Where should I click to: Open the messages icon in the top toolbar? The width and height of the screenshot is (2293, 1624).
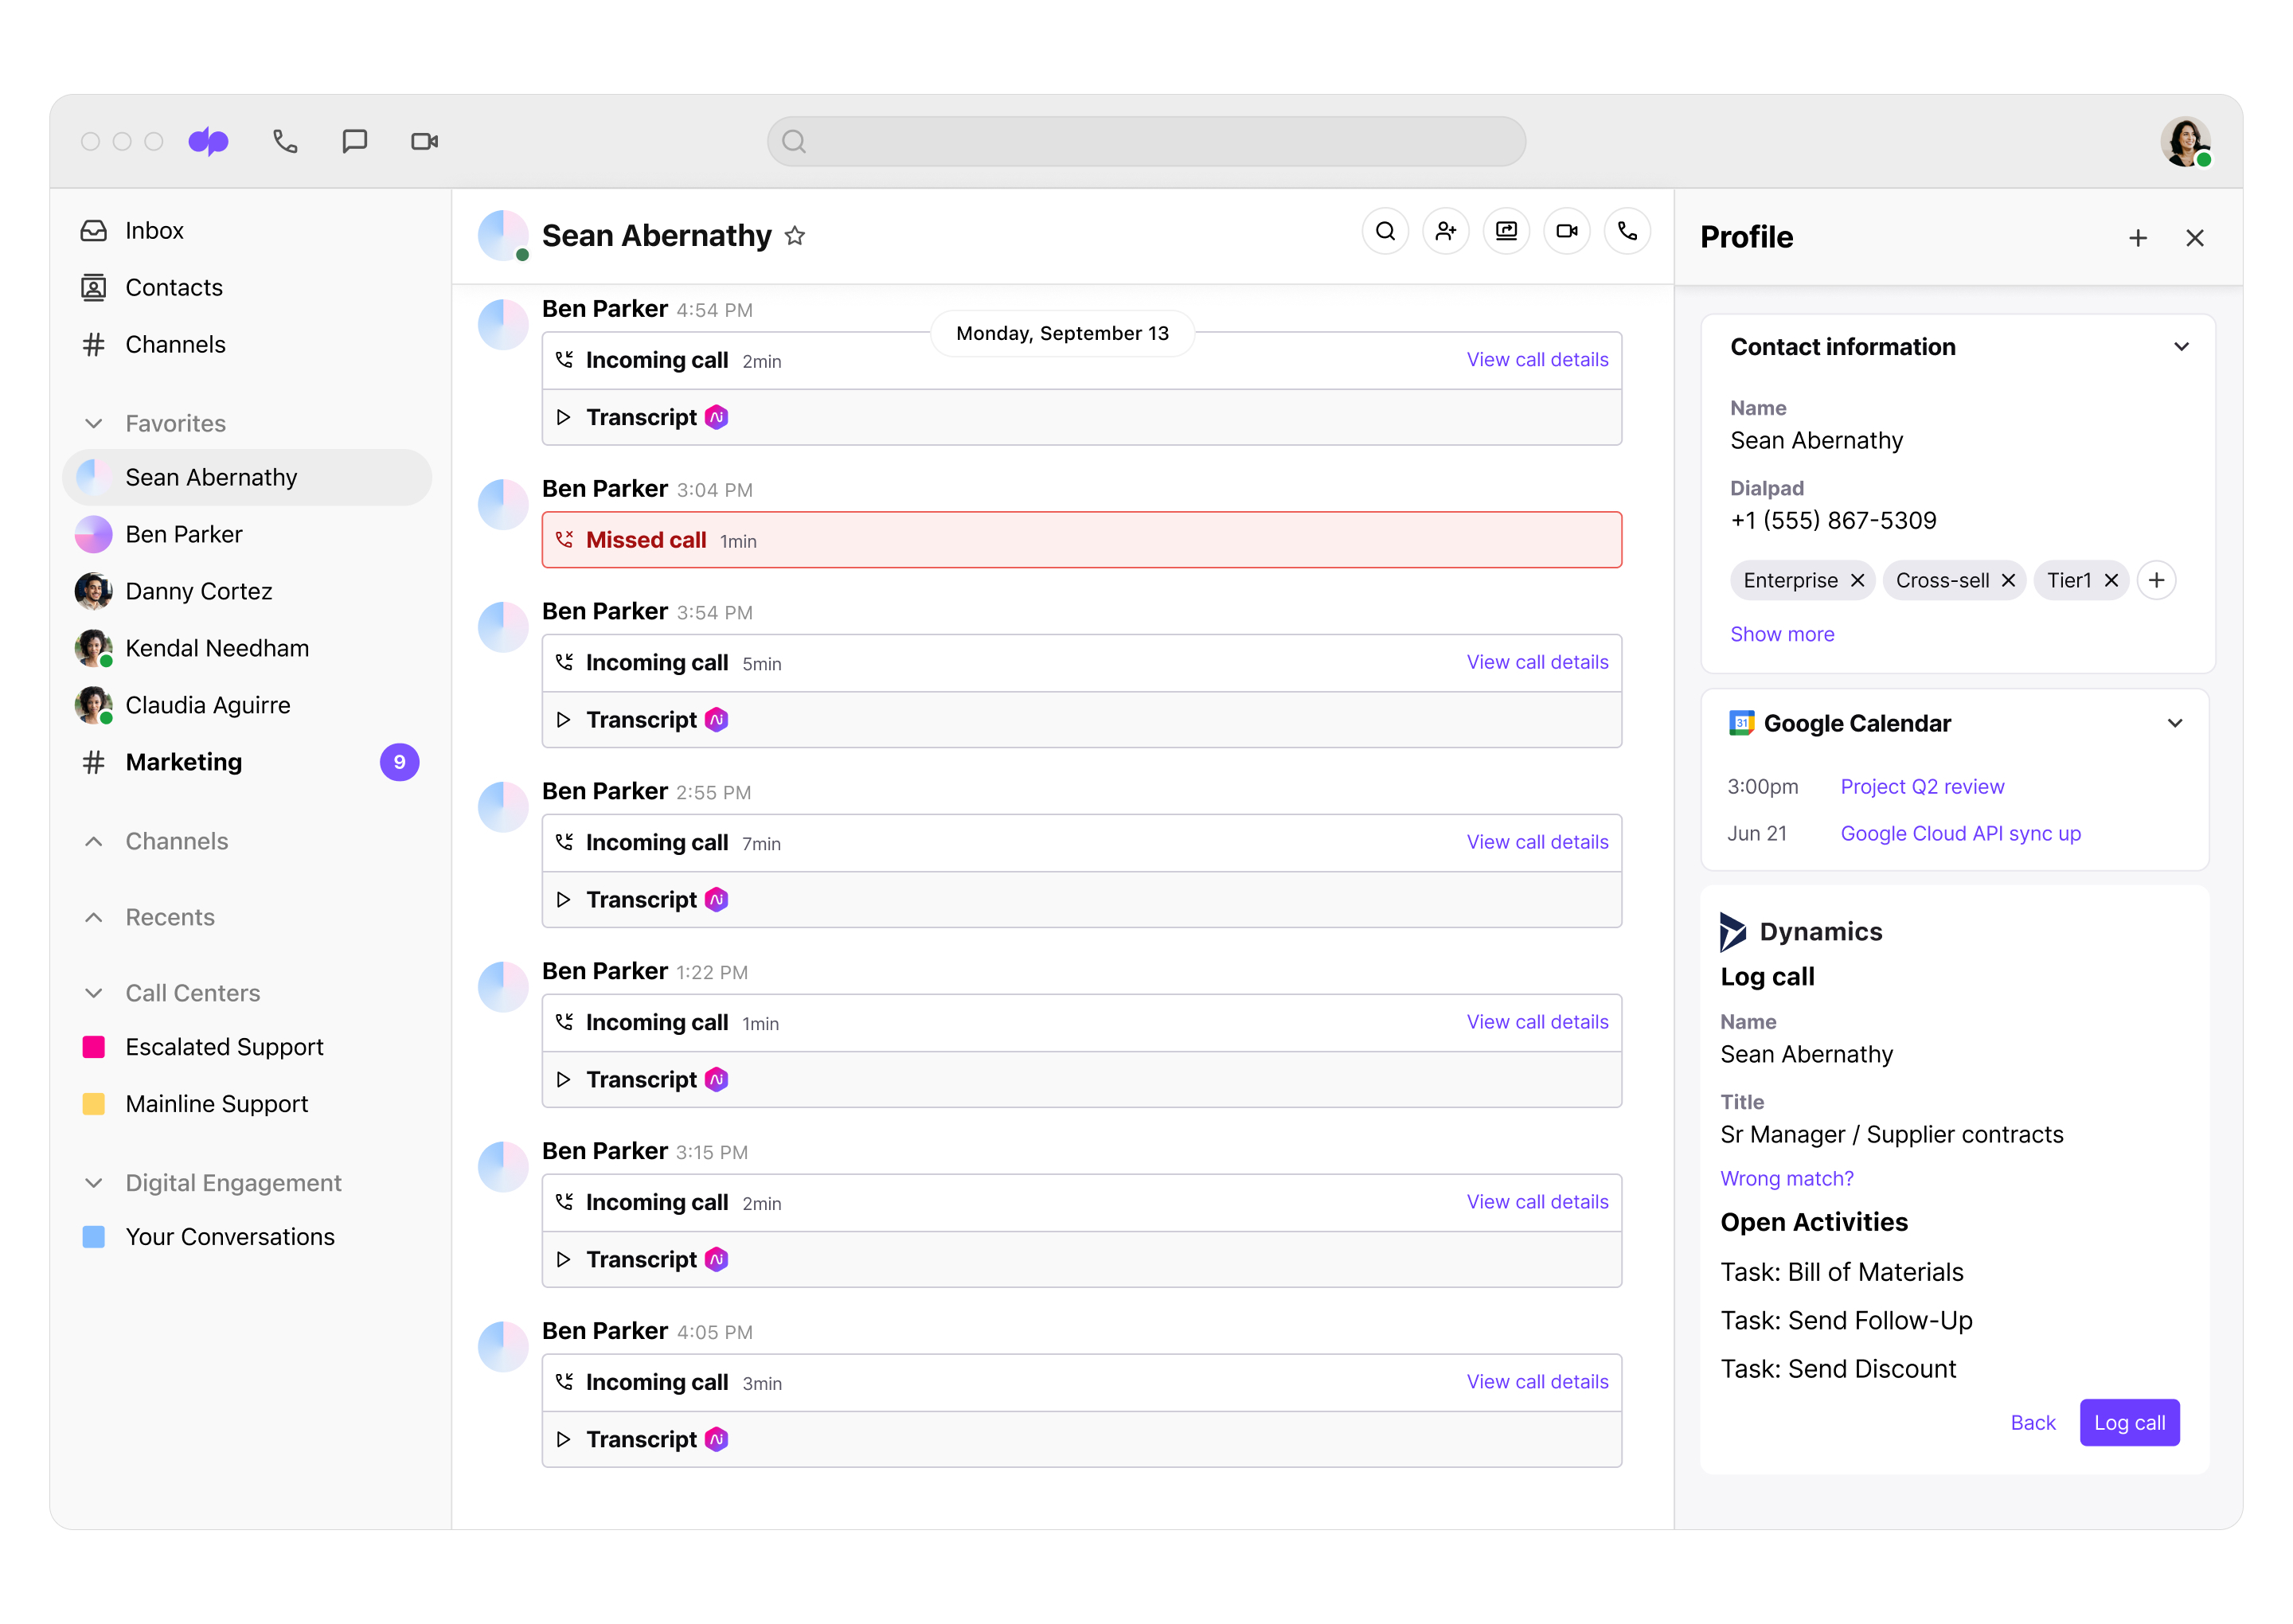[x=354, y=141]
